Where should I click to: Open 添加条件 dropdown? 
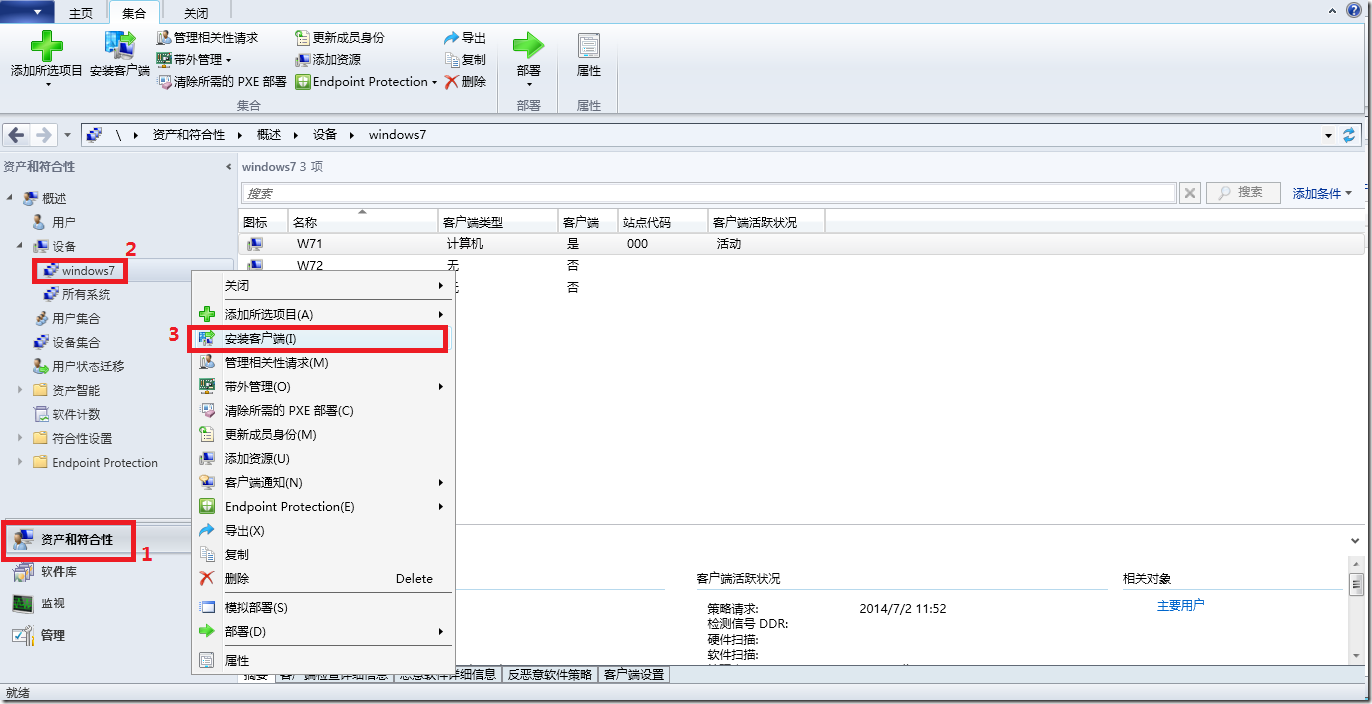point(1322,193)
